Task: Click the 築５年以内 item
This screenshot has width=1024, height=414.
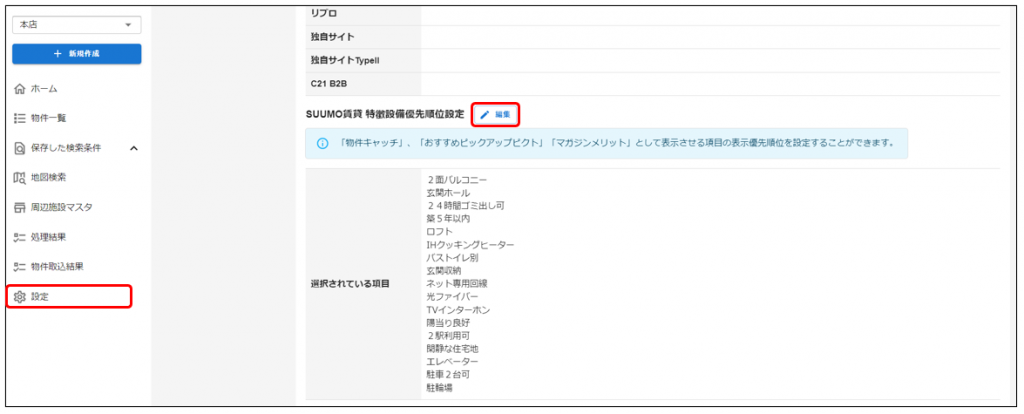Action: click(x=447, y=219)
